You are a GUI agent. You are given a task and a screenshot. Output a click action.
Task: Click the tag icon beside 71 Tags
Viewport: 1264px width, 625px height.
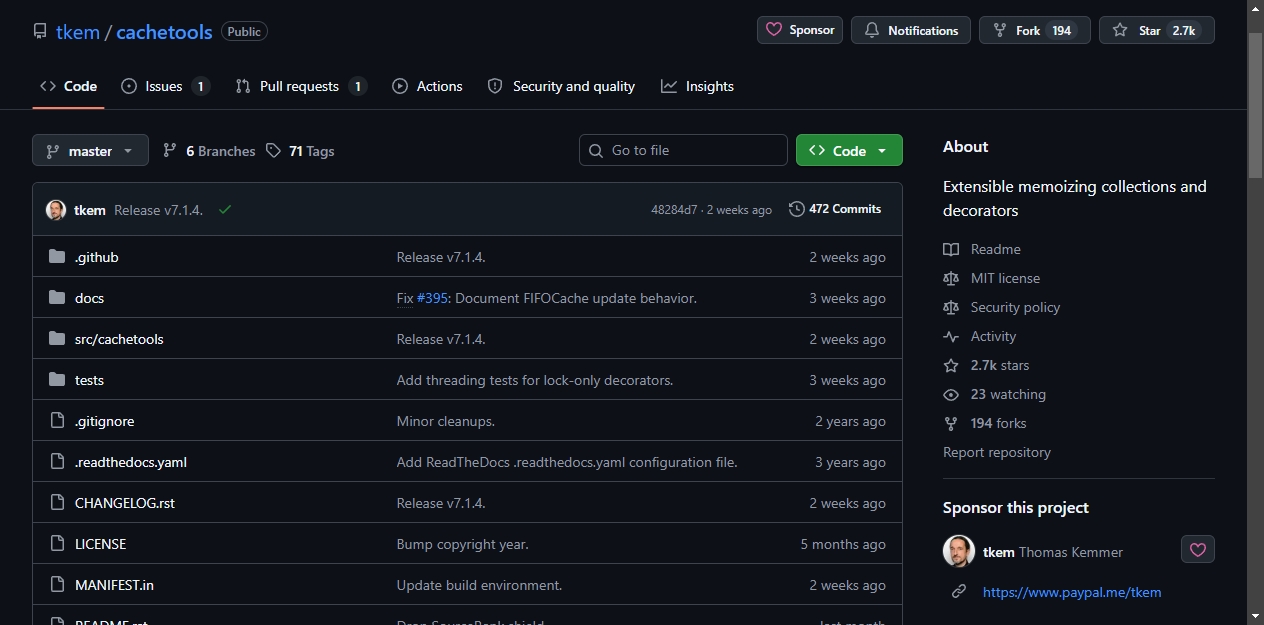click(x=274, y=151)
